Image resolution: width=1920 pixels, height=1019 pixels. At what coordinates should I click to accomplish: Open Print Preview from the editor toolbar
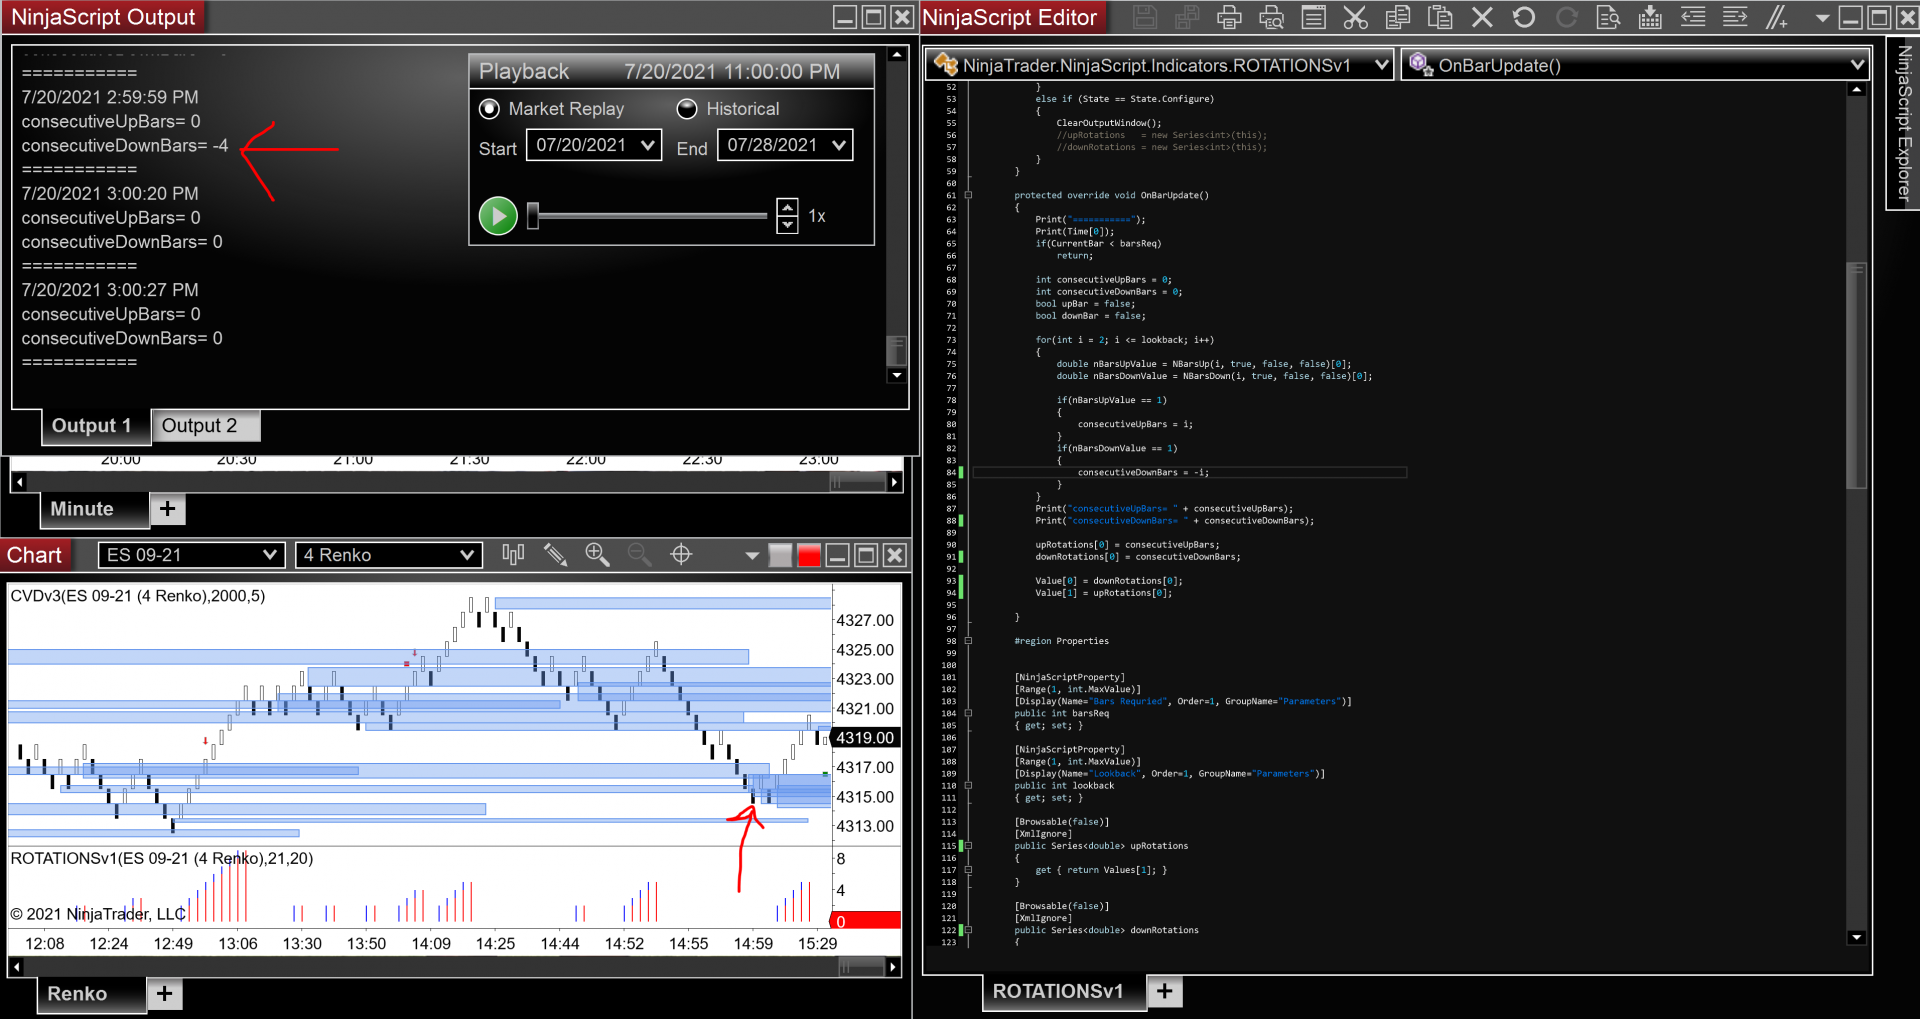pos(1271,17)
